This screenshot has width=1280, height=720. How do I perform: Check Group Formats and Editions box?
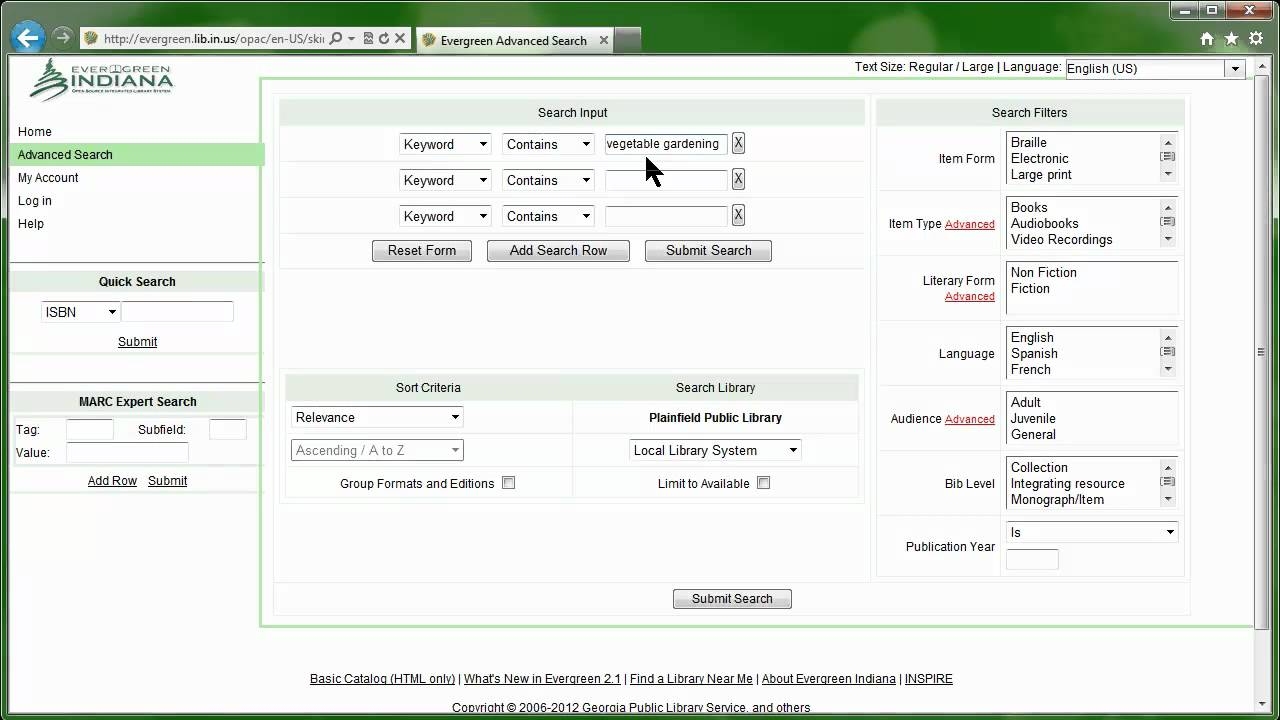click(x=508, y=483)
